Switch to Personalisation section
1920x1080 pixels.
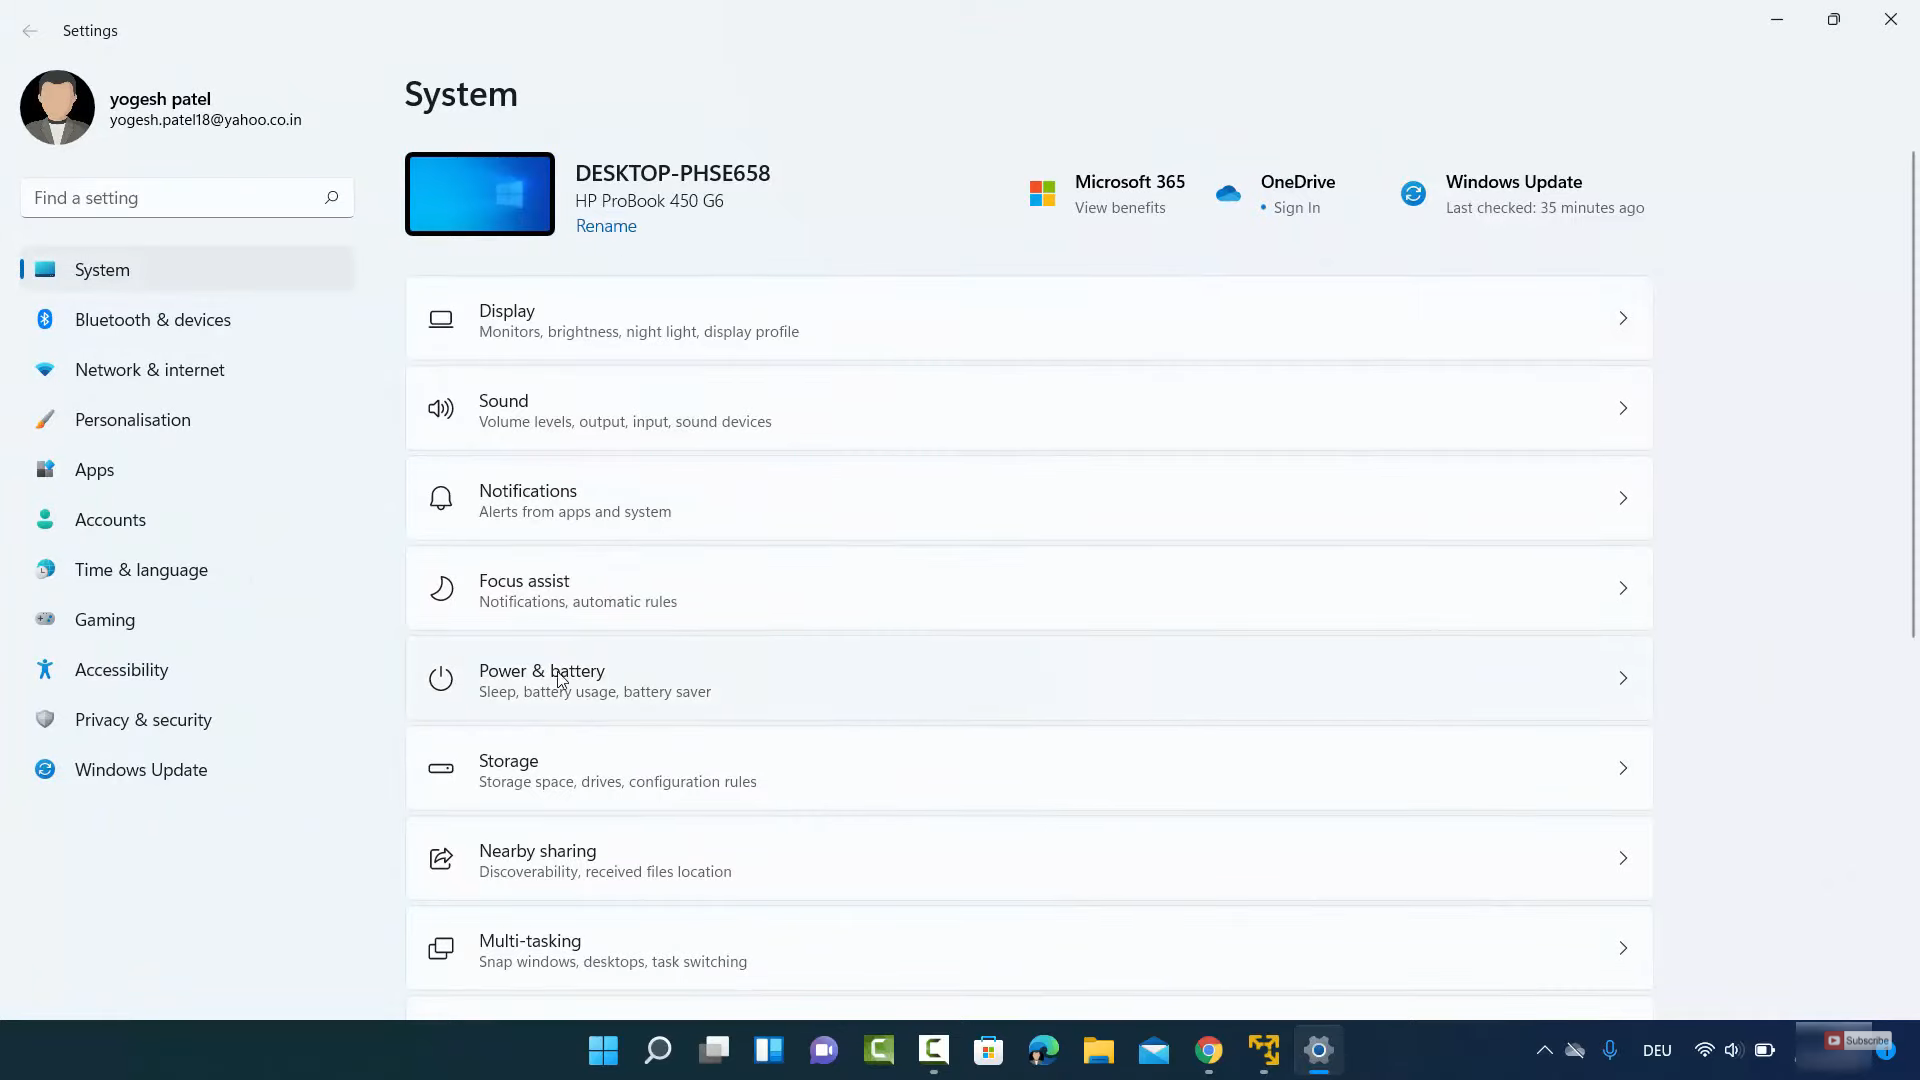pos(132,420)
